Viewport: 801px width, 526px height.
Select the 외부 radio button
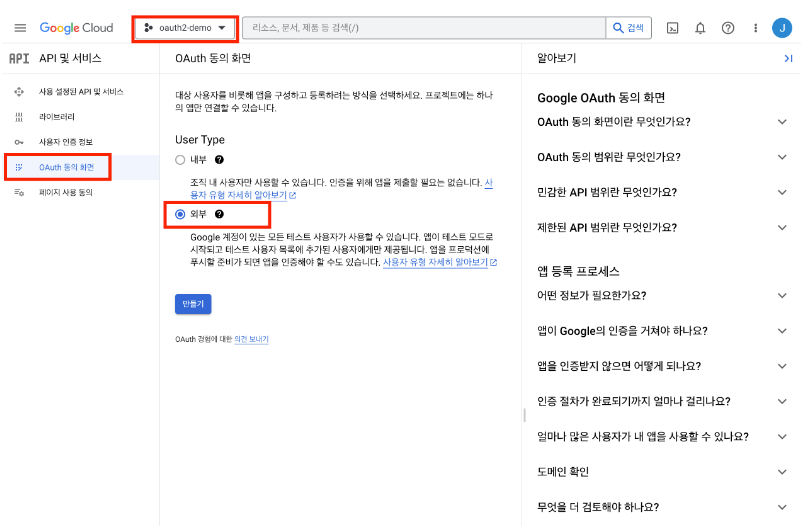[x=180, y=214]
